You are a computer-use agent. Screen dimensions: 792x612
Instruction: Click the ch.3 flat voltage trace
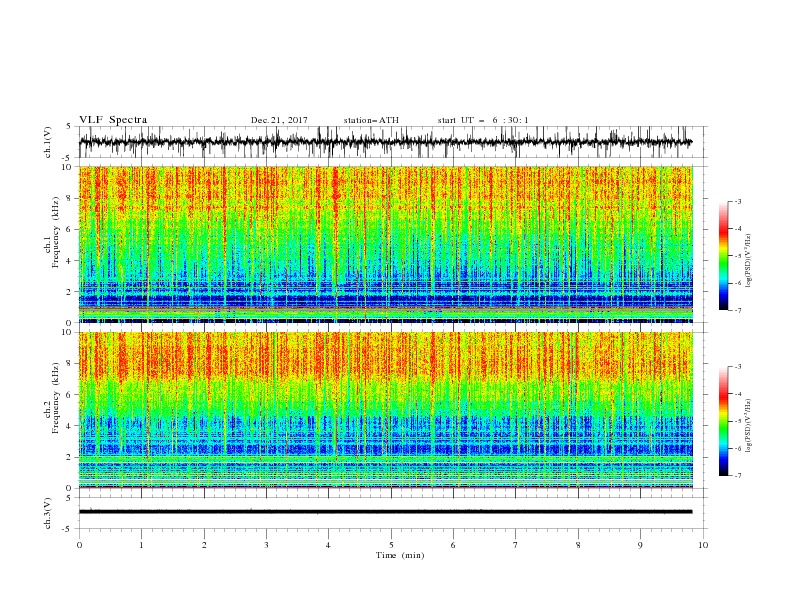[386, 512]
